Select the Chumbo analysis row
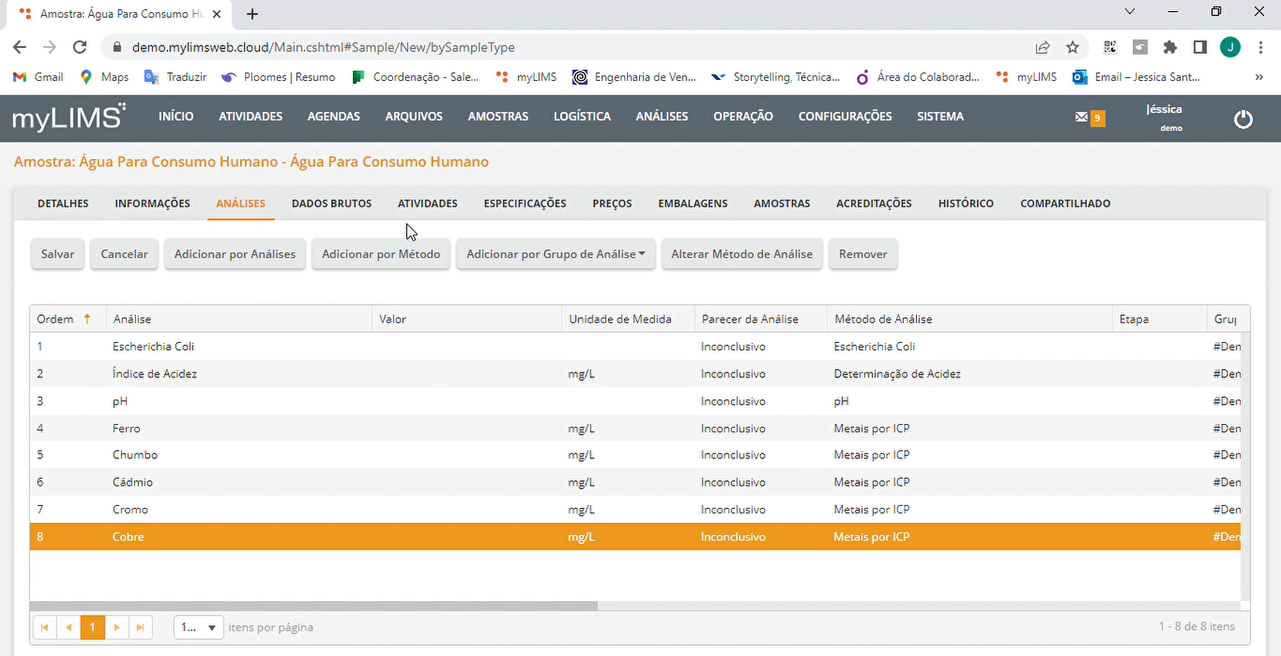Image resolution: width=1281 pixels, height=656 pixels. click(x=635, y=455)
